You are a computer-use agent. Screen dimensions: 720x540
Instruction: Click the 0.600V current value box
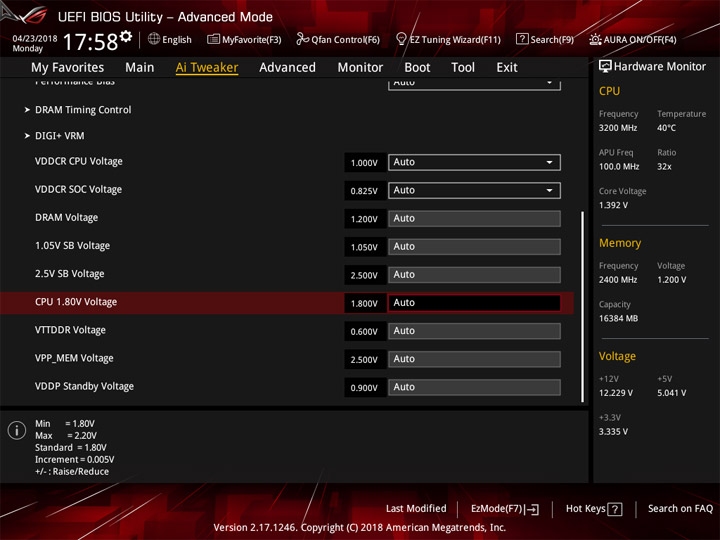point(365,332)
